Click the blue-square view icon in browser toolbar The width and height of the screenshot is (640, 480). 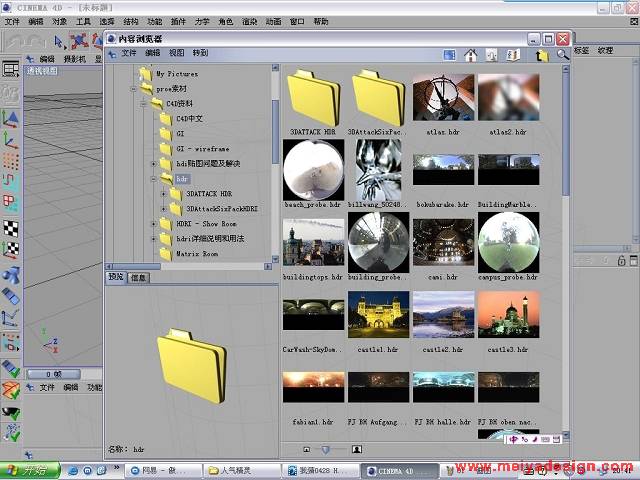coord(447,55)
